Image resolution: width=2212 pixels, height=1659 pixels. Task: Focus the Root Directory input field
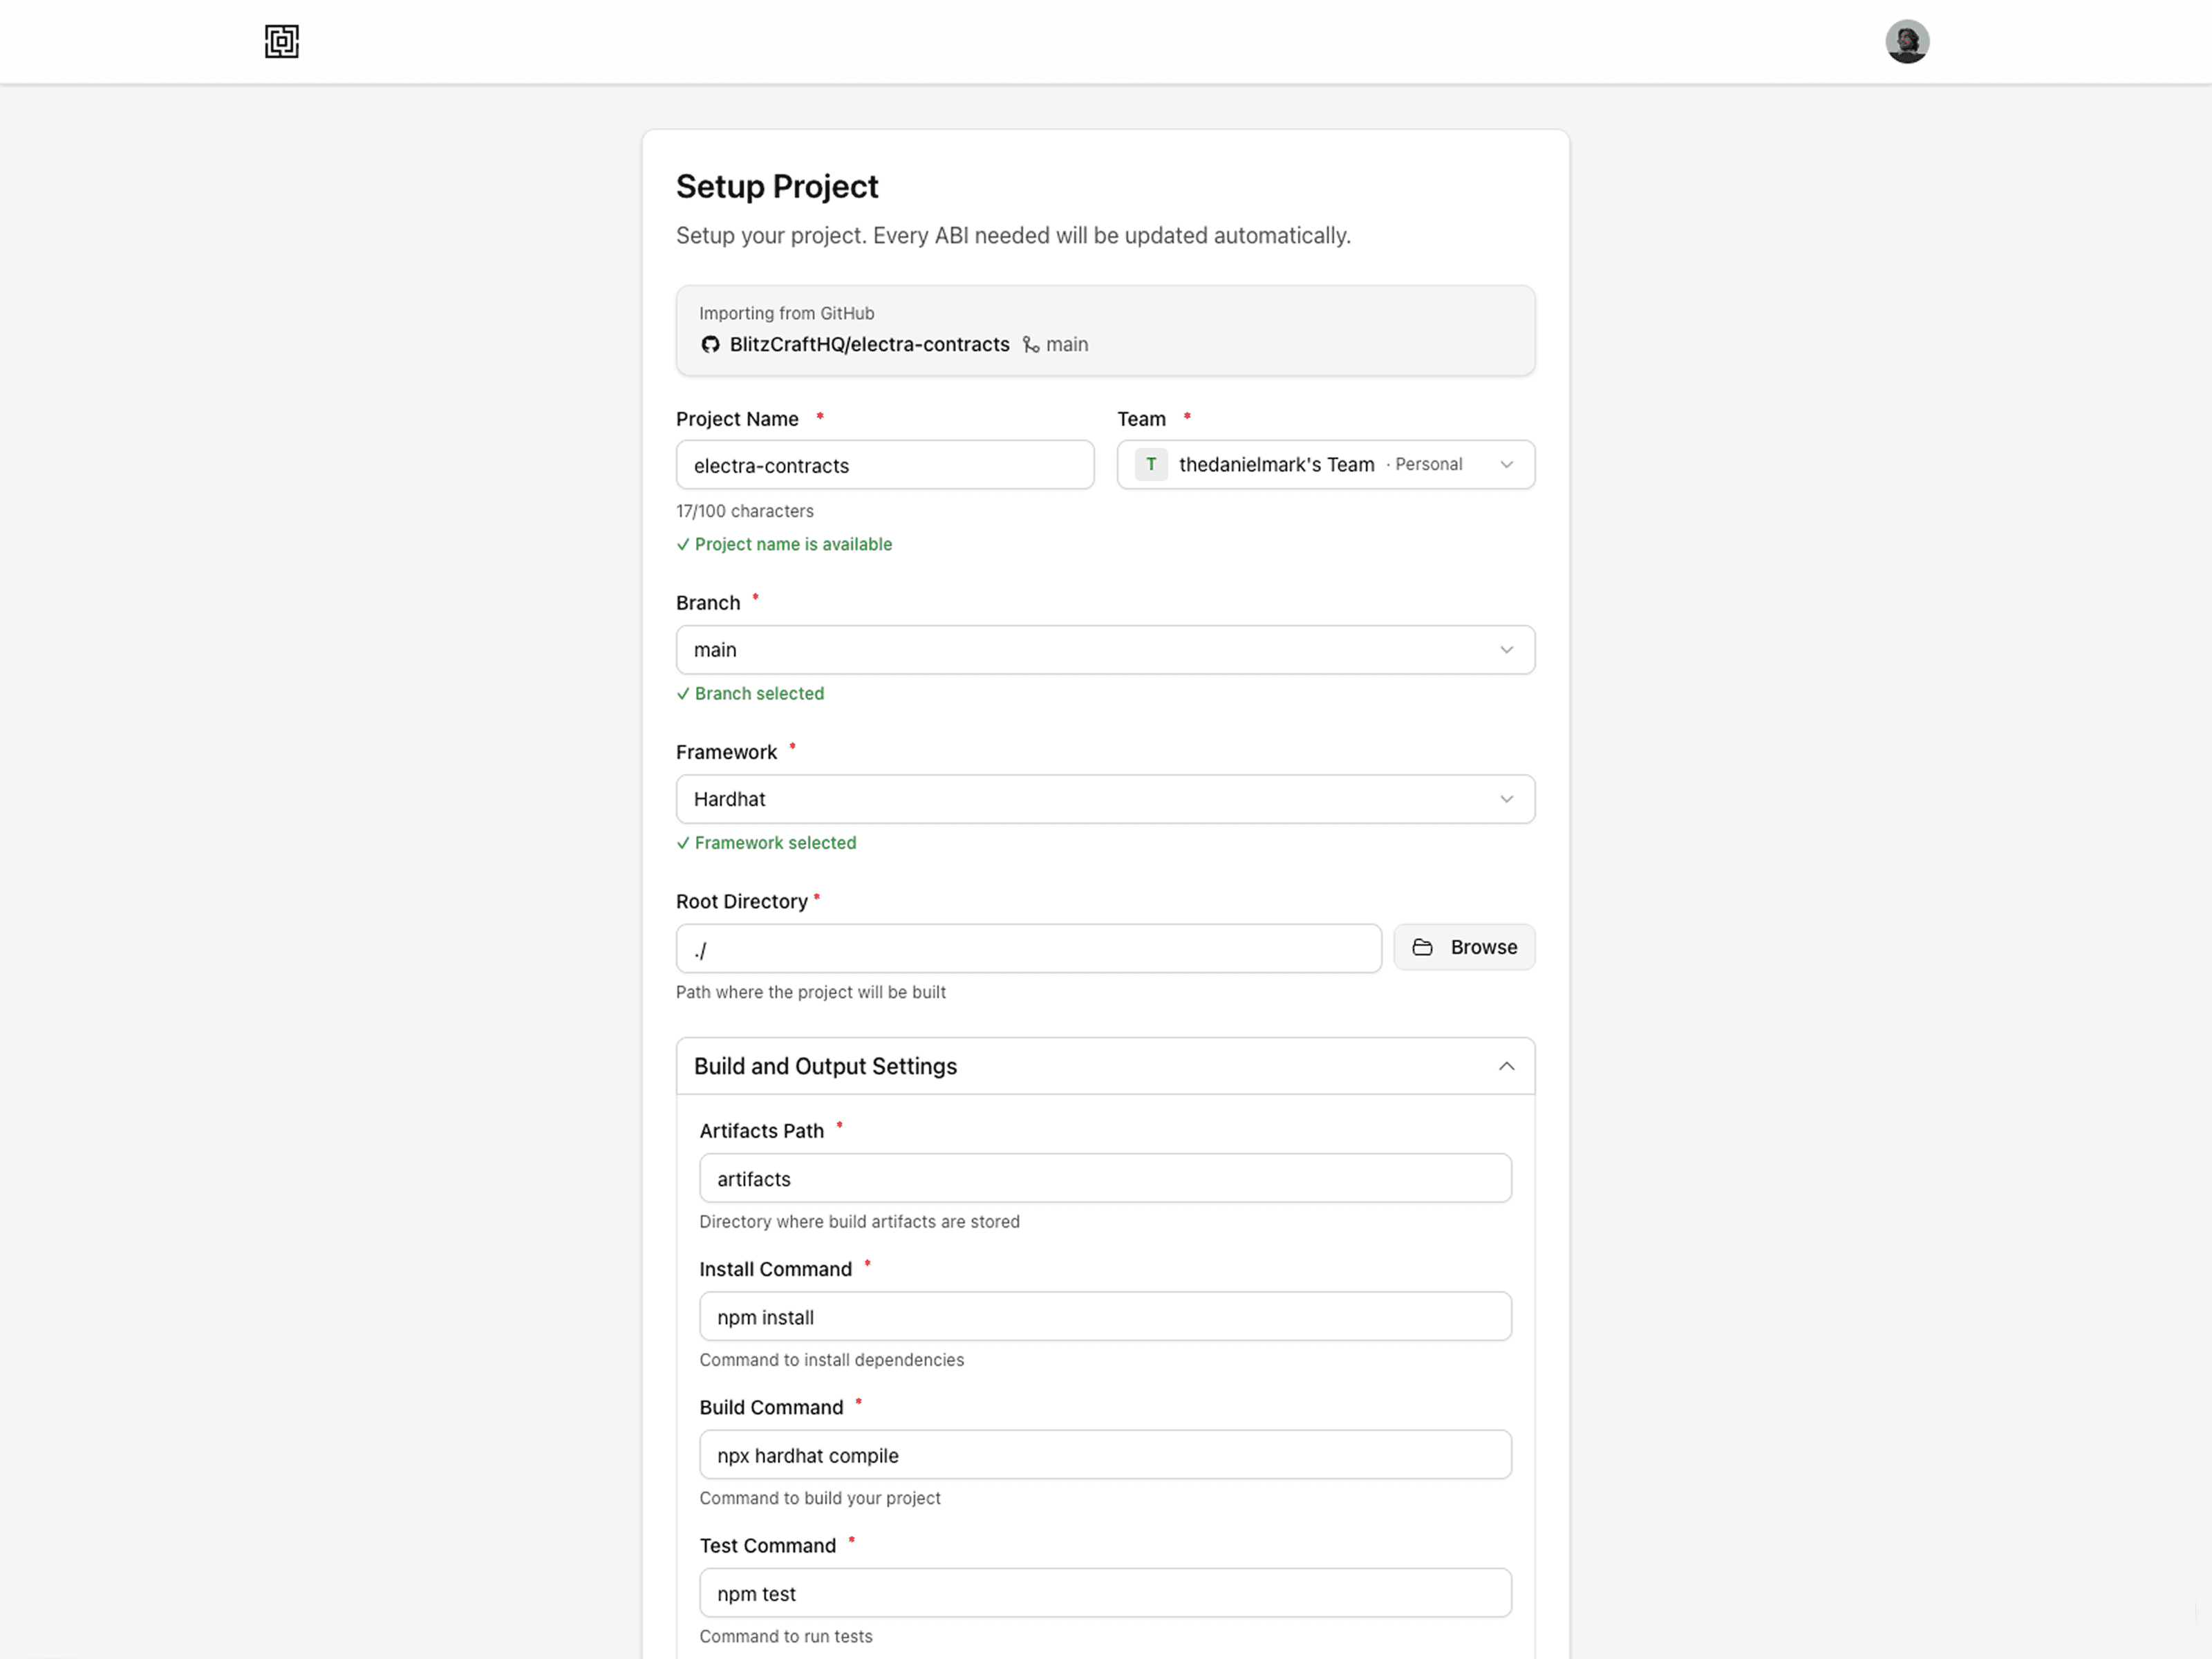[1028, 948]
